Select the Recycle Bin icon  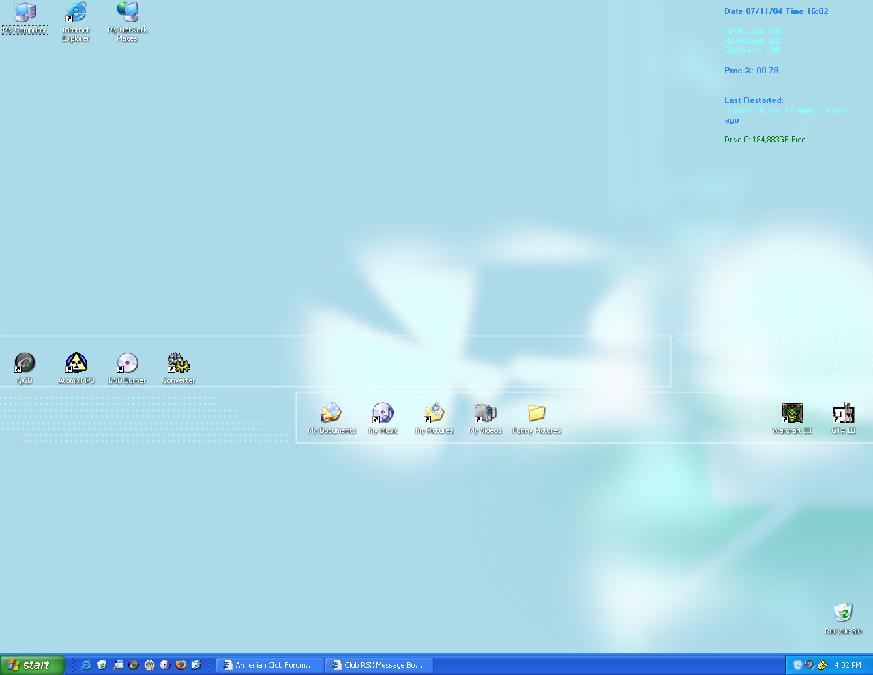tap(843, 613)
